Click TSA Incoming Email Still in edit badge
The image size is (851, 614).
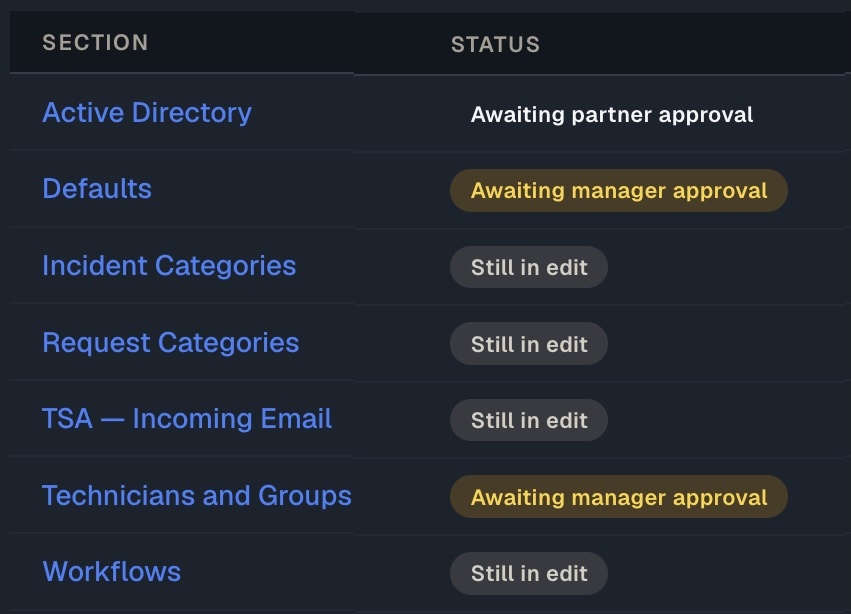(x=529, y=420)
